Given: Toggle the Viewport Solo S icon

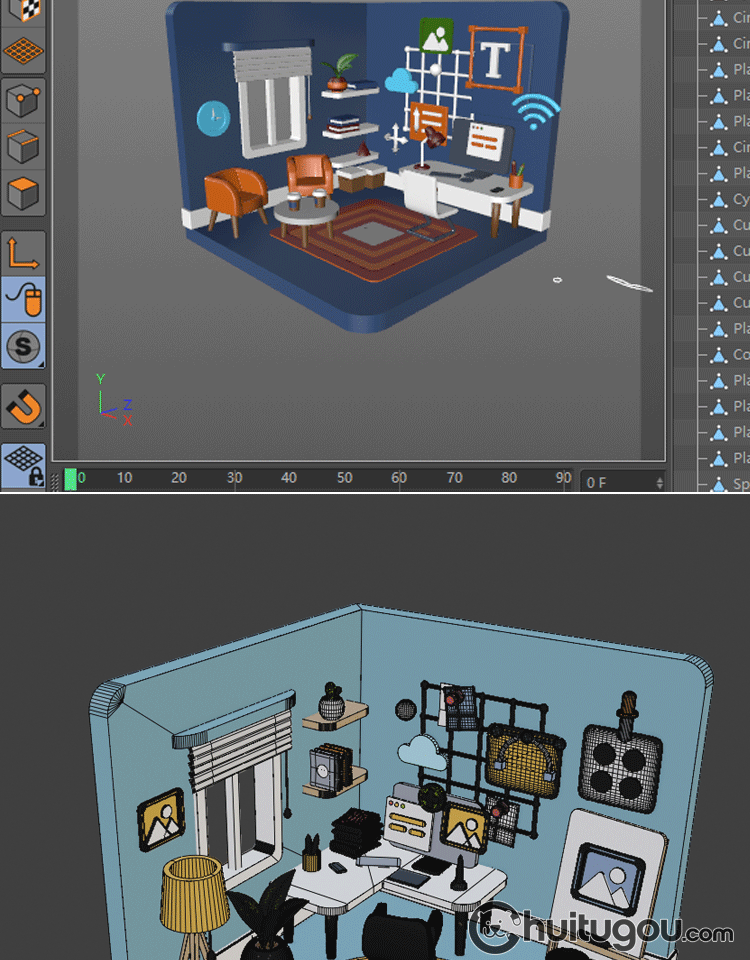Looking at the screenshot, I should pos(23,346).
